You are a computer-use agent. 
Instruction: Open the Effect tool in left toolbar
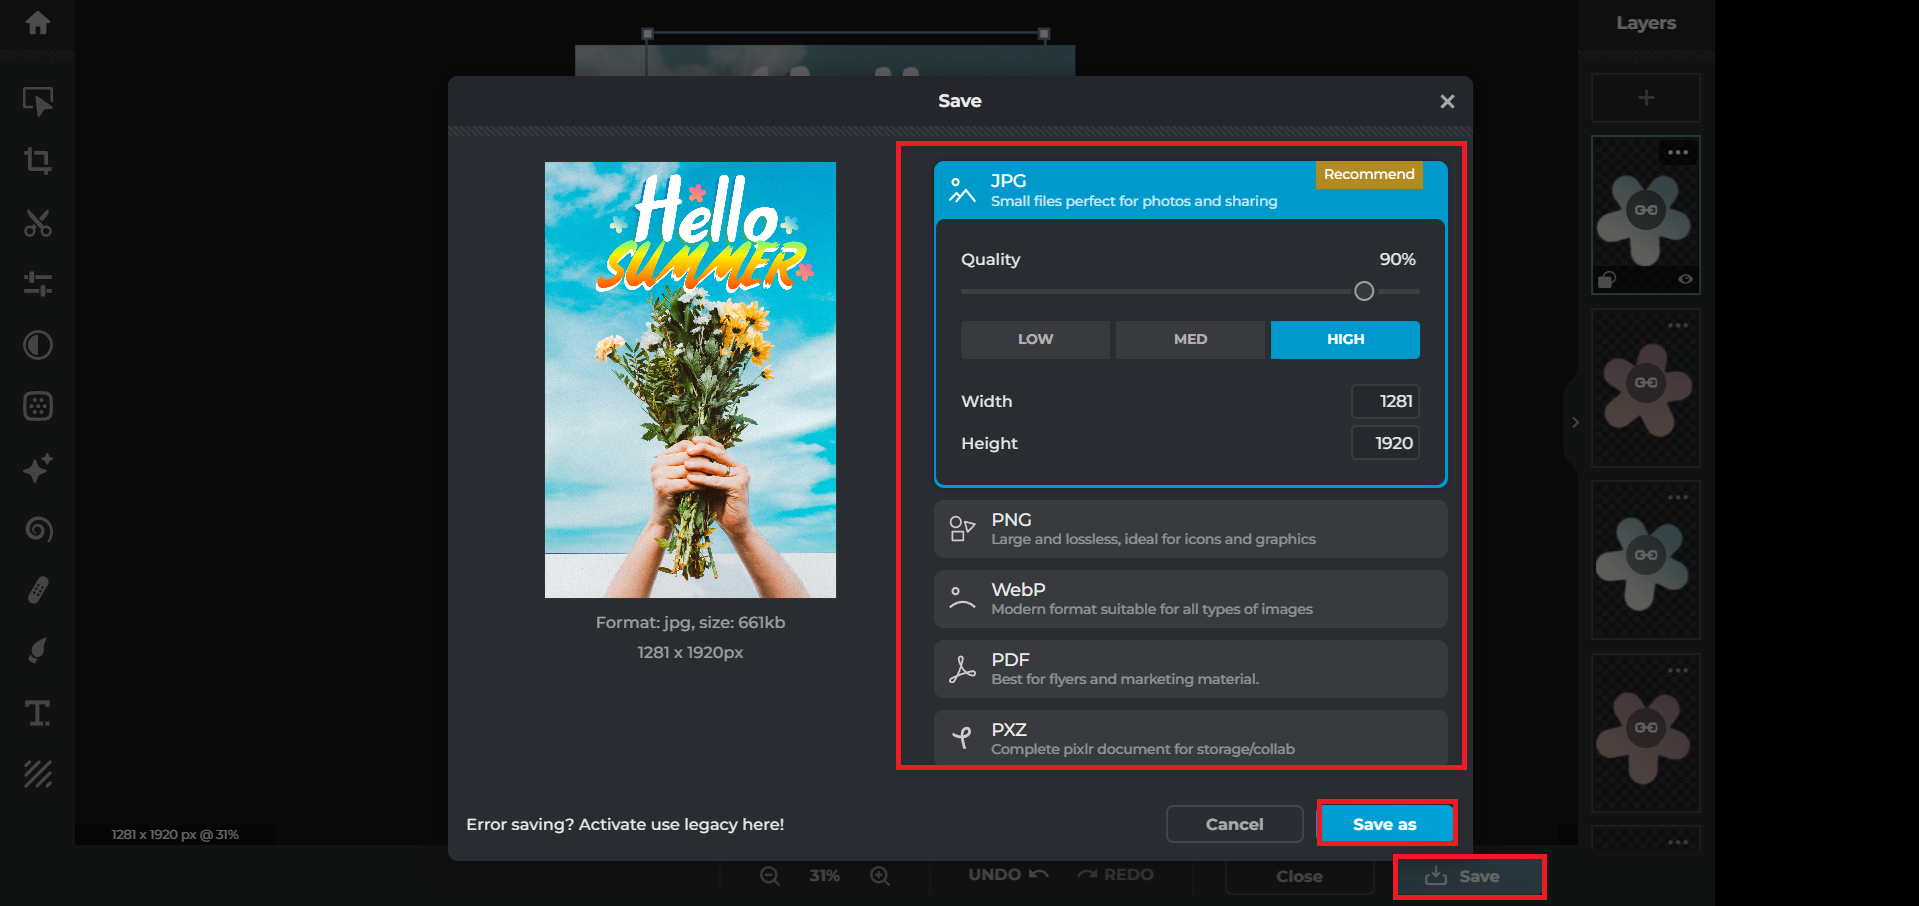click(38, 406)
